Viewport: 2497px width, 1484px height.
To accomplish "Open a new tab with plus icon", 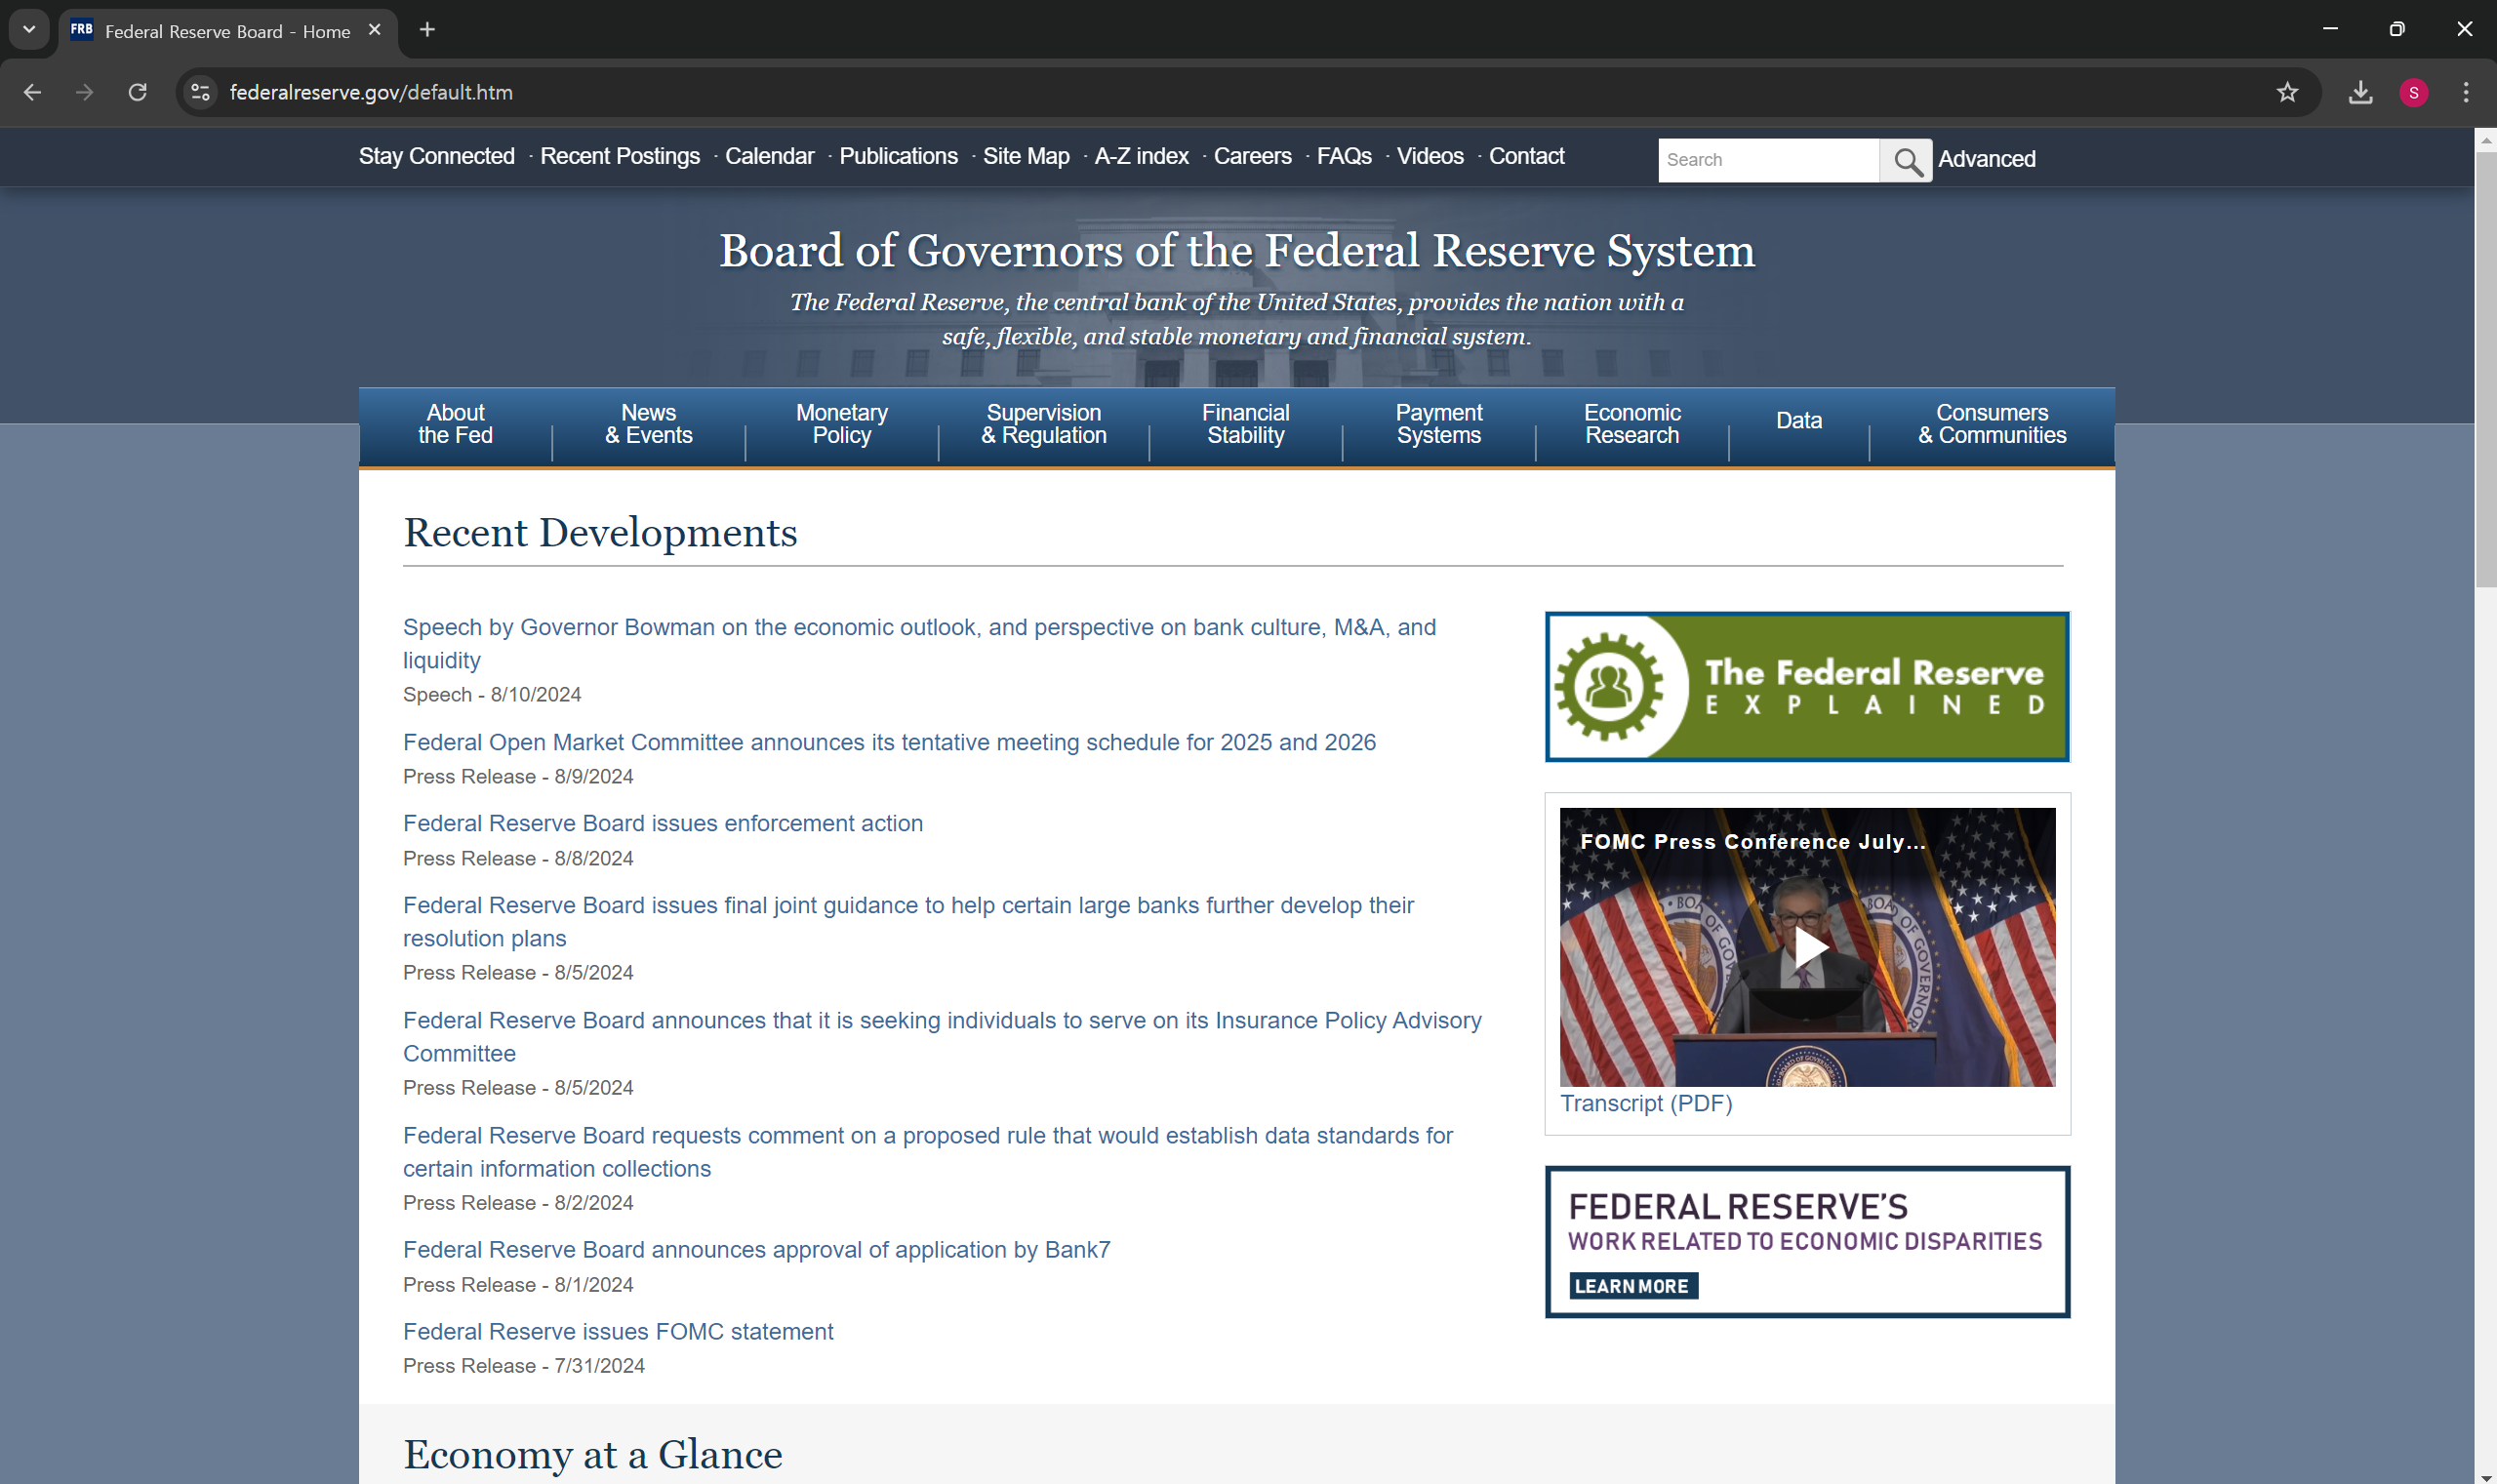I will point(427,30).
